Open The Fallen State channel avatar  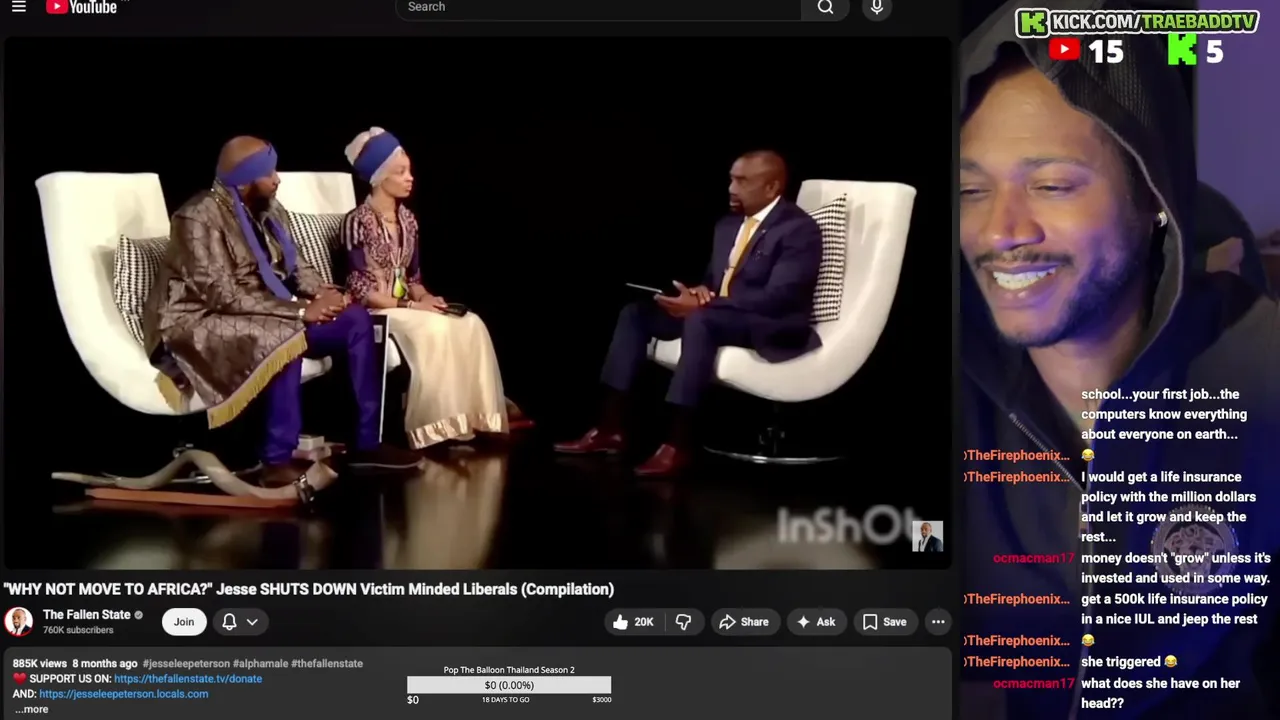18,621
